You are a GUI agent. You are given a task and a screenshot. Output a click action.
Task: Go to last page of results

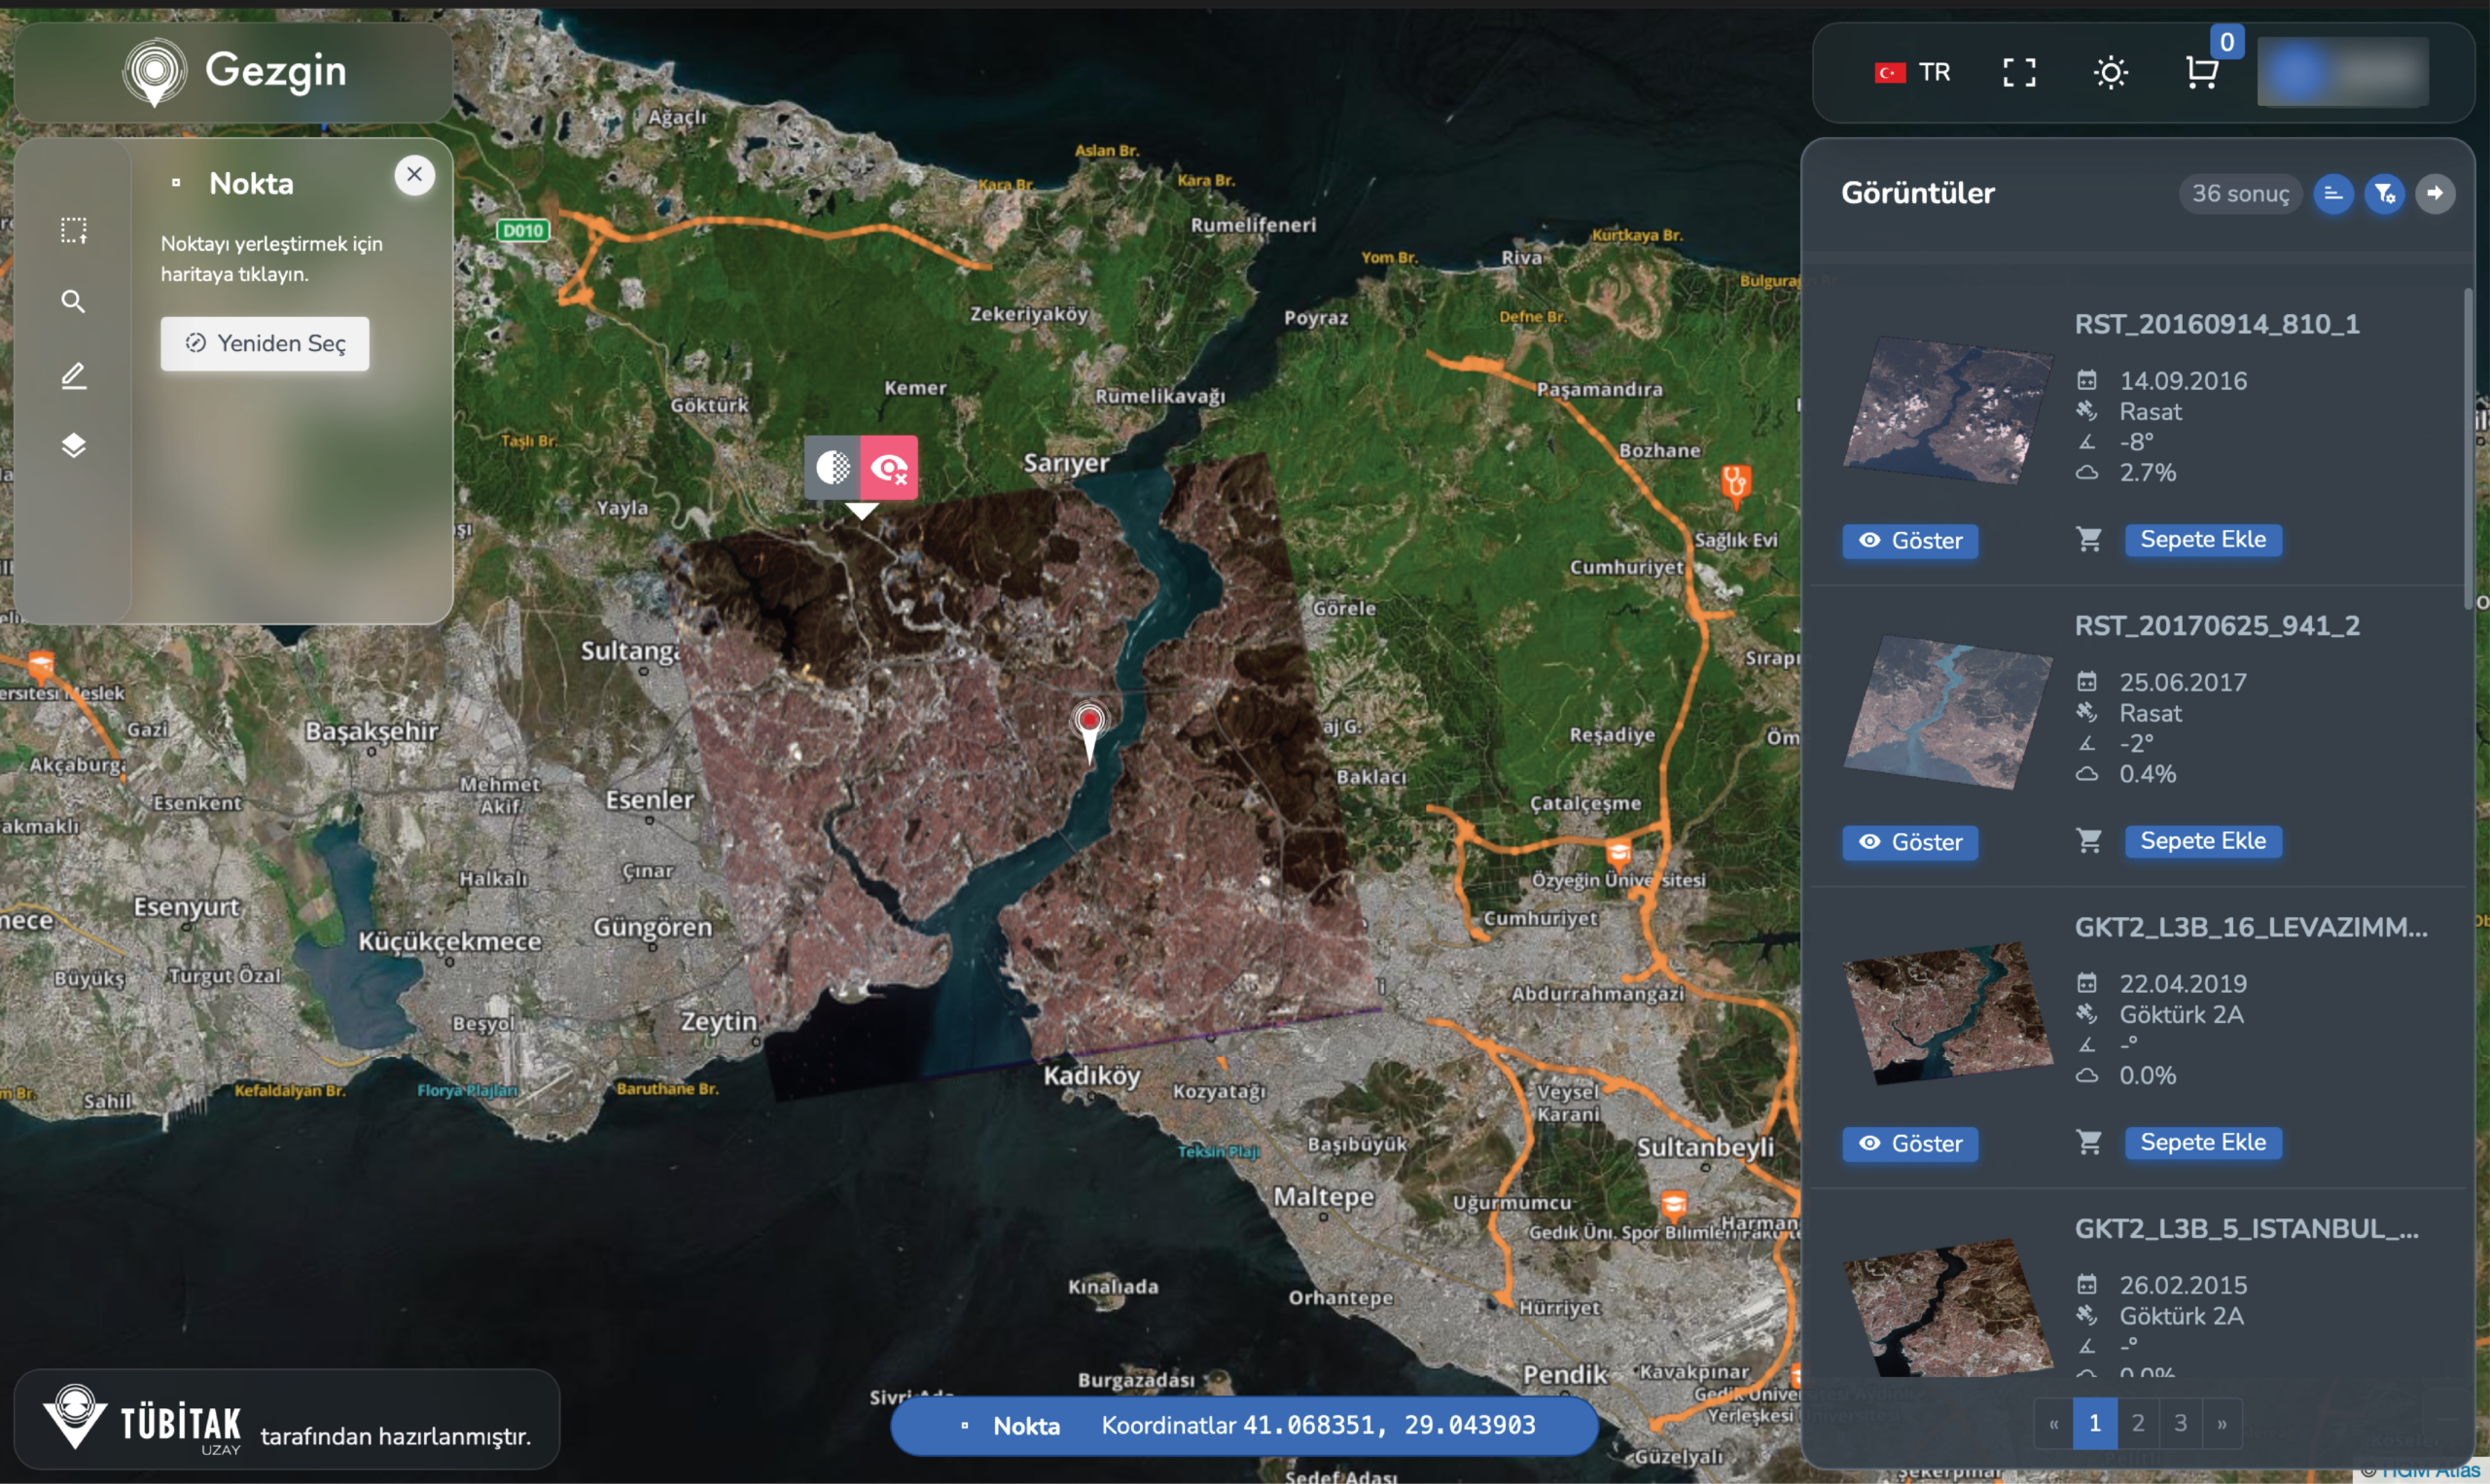[x=2221, y=1422]
